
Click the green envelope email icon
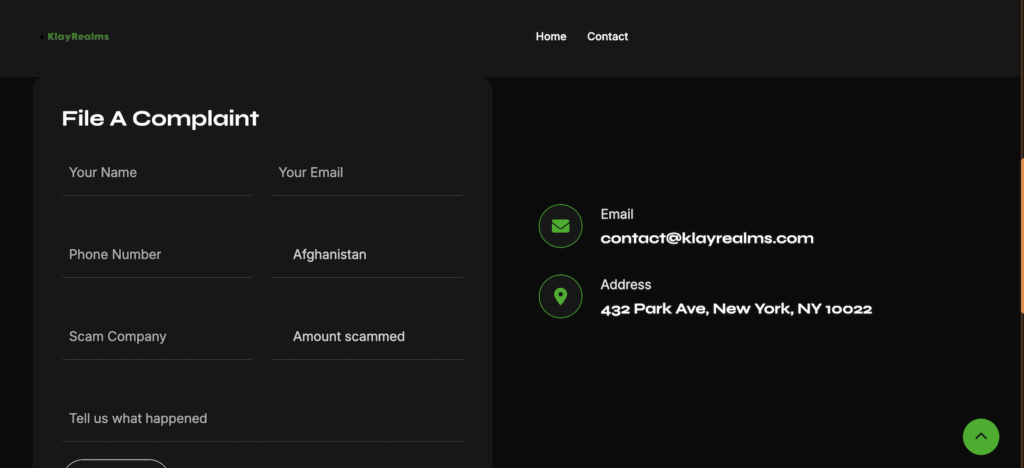pyautogui.click(x=560, y=226)
